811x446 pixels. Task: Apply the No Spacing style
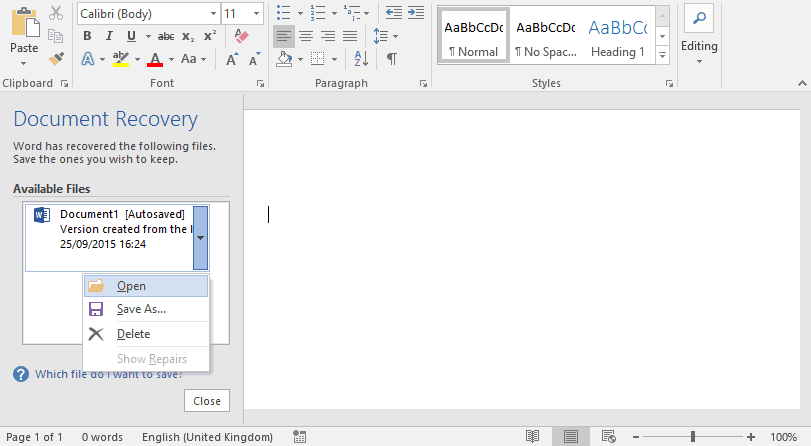pyautogui.click(x=546, y=36)
